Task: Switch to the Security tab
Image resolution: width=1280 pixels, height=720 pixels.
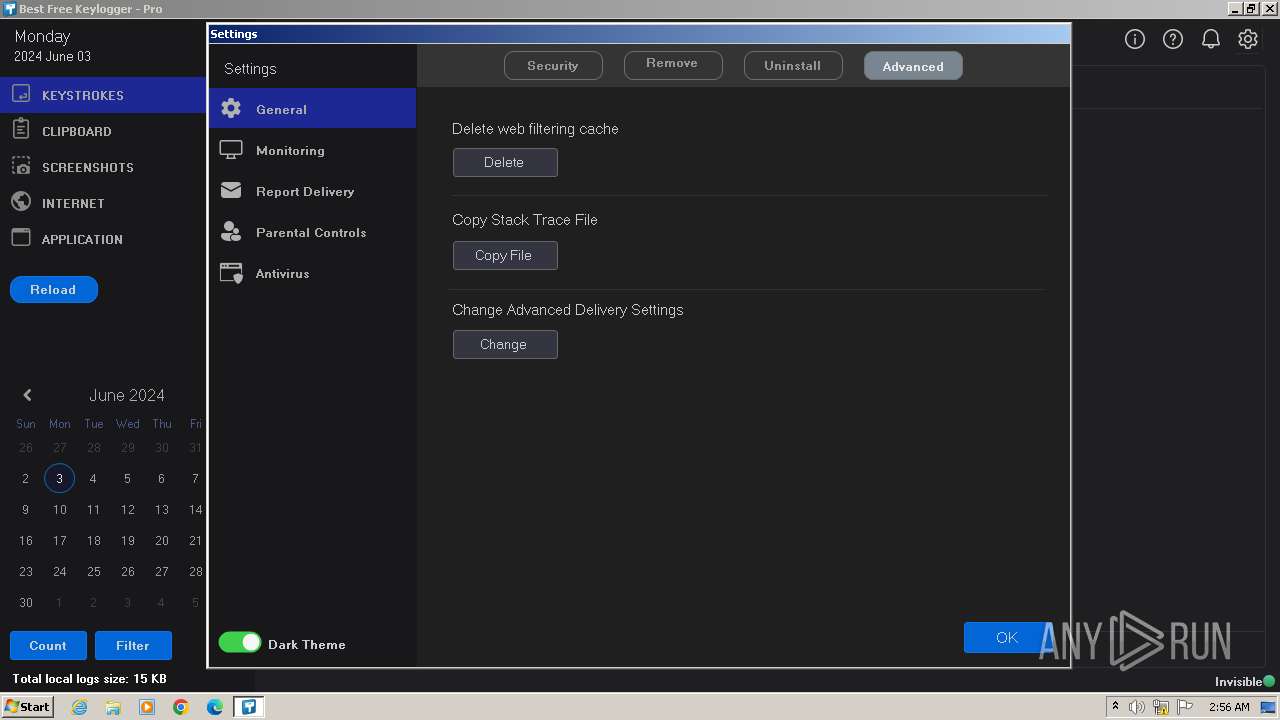Action: point(553,66)
